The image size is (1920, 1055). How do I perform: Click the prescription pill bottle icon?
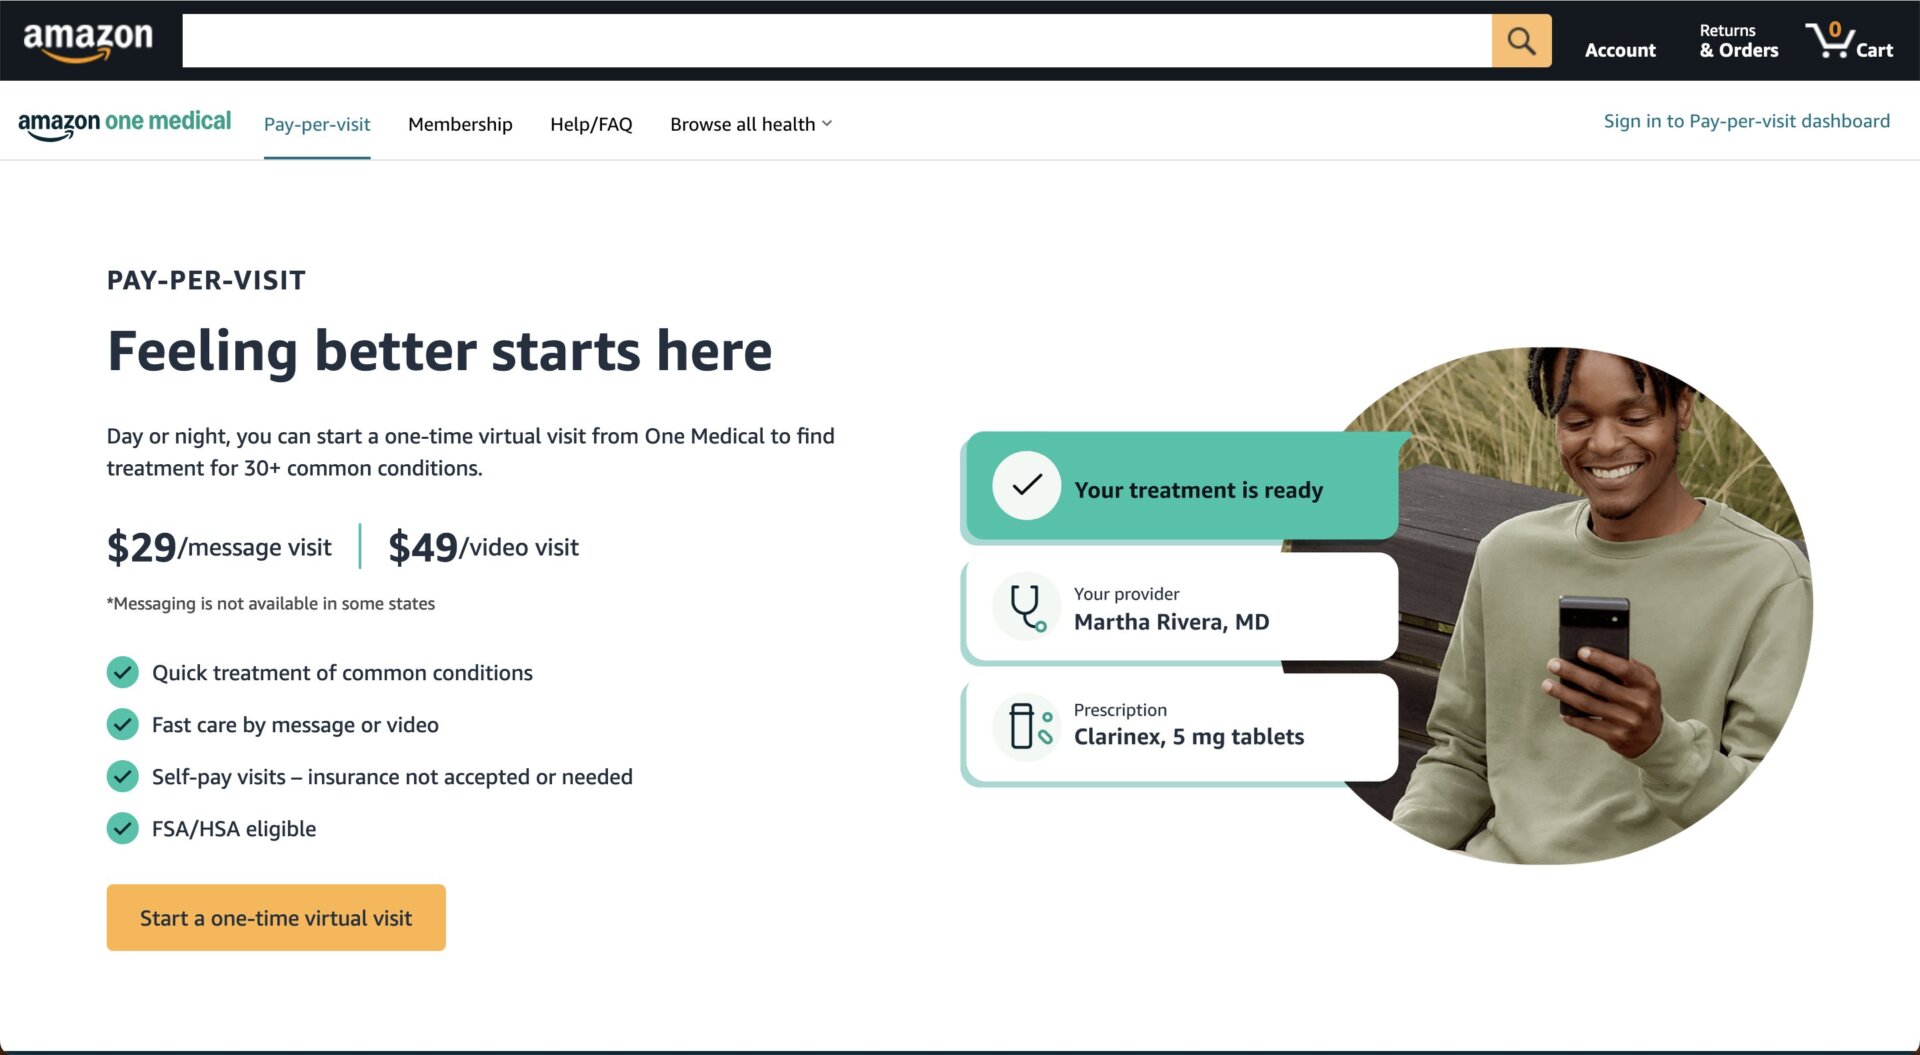coord(1028,727)
